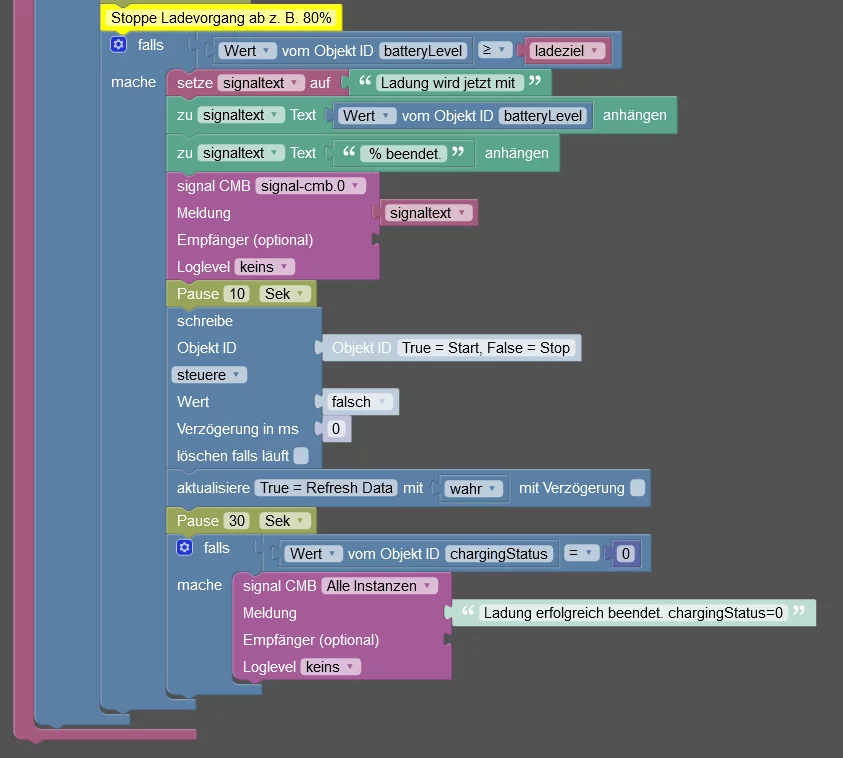Expand the 'steuere' mode dropdown

coord(208,375)
